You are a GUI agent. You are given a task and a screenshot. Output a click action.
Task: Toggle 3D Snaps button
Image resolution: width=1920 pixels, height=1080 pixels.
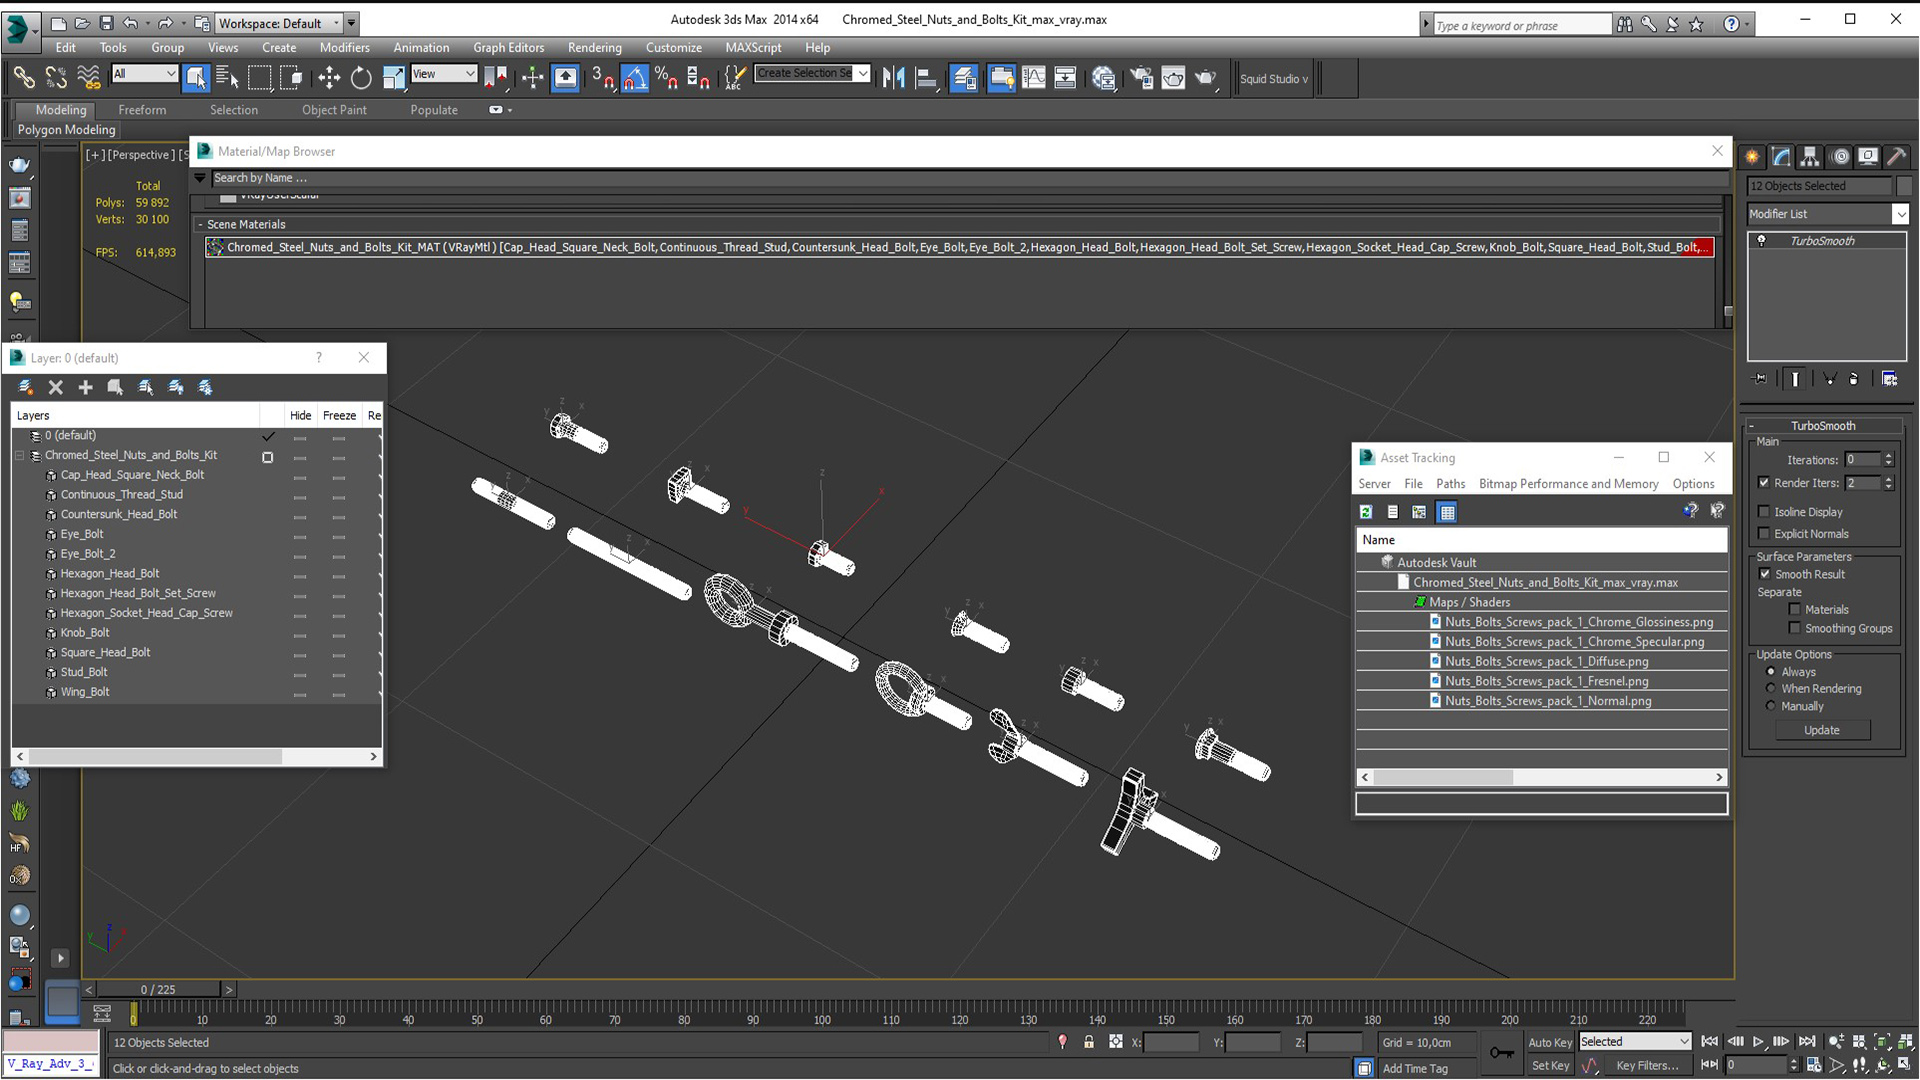[x=602, y=78]
